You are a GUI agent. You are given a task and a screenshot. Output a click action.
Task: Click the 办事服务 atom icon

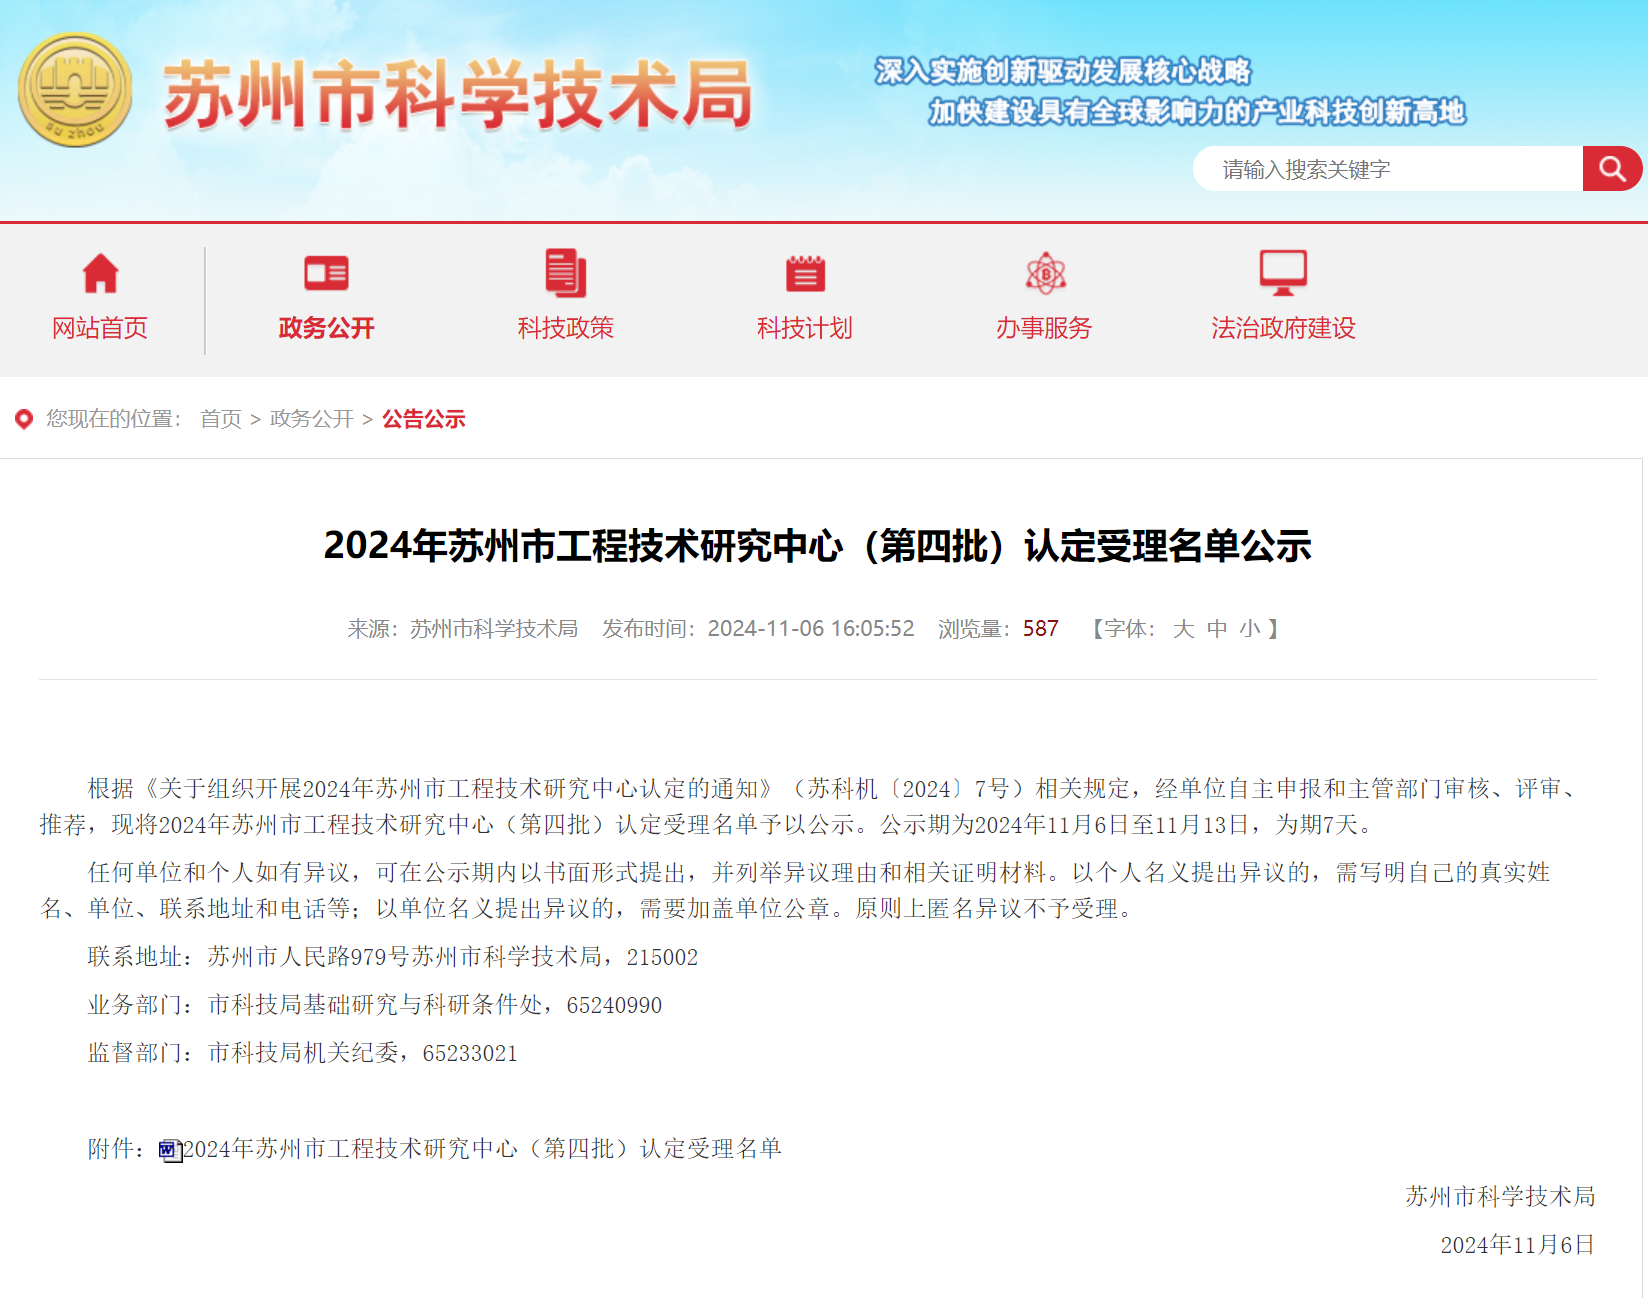pyautogui.click(x=1045, y=273)
